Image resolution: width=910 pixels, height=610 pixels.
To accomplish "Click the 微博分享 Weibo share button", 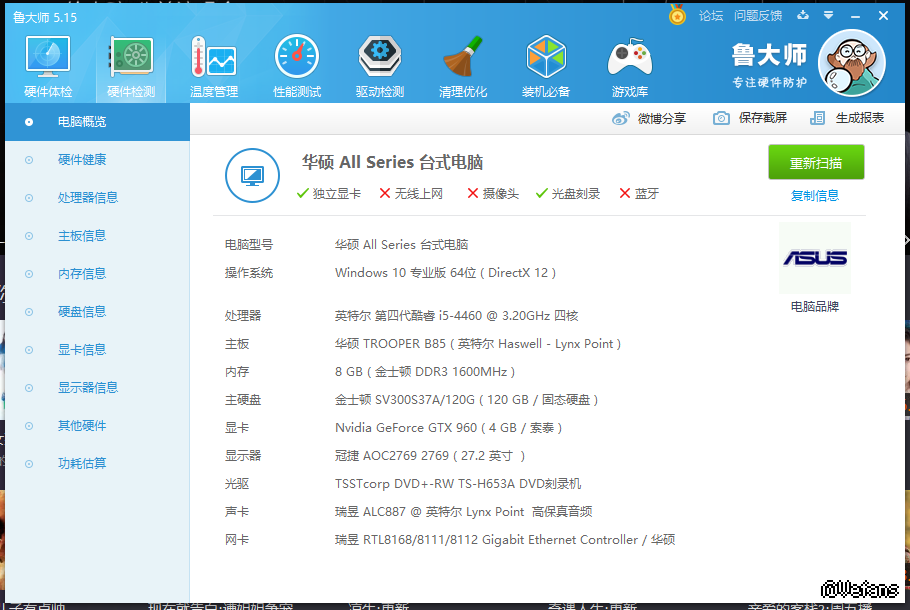I will click(649, 118).
